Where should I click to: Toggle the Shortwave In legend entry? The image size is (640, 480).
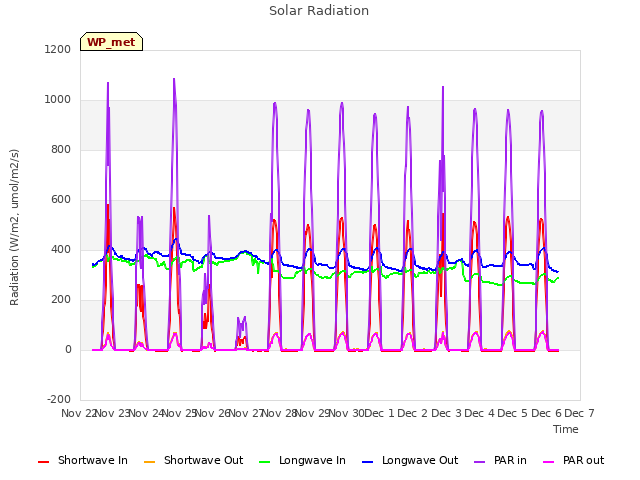pyautogui.click(x=83, y=460)
